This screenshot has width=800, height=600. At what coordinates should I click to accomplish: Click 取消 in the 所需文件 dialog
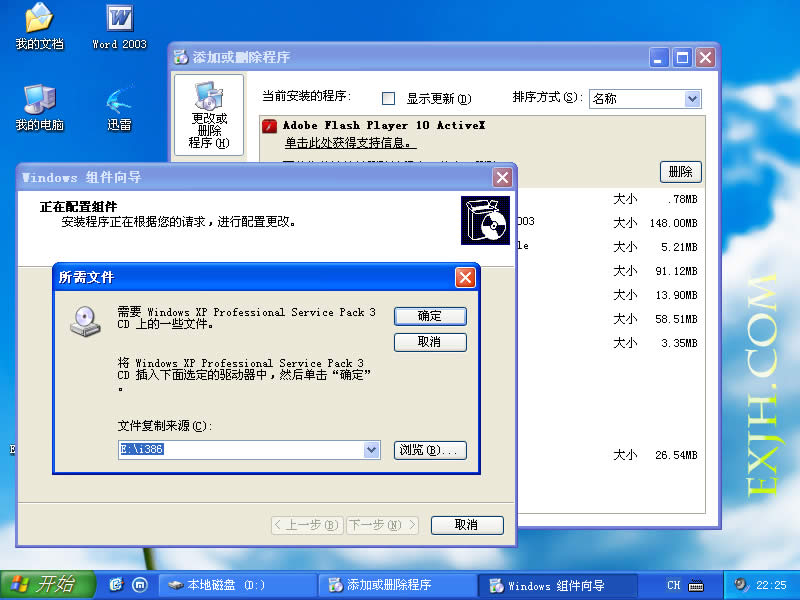click(430, 342)
